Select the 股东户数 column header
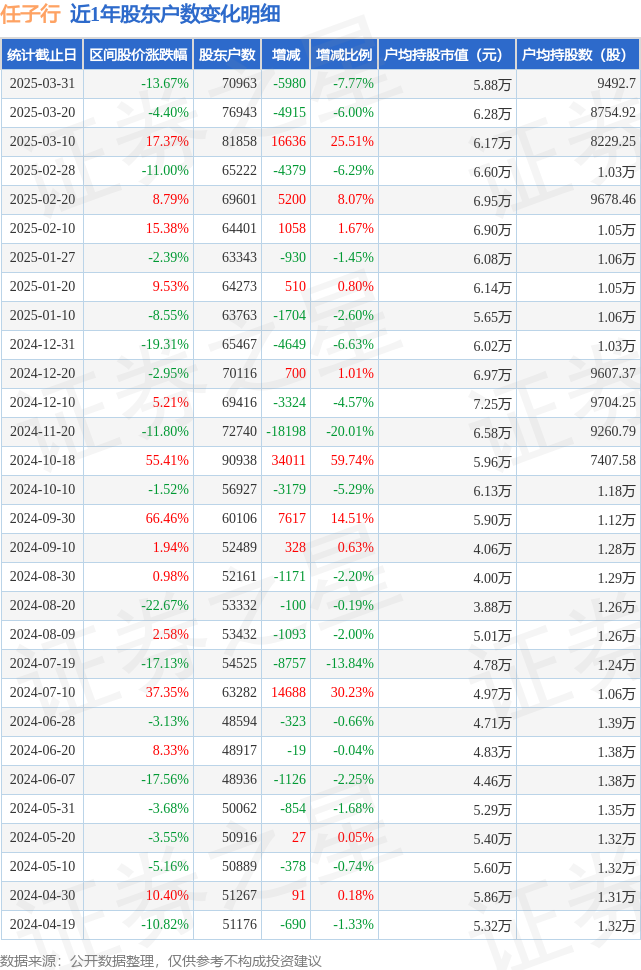The height and width of the screenshot is (970, 641). coord(227,54)
